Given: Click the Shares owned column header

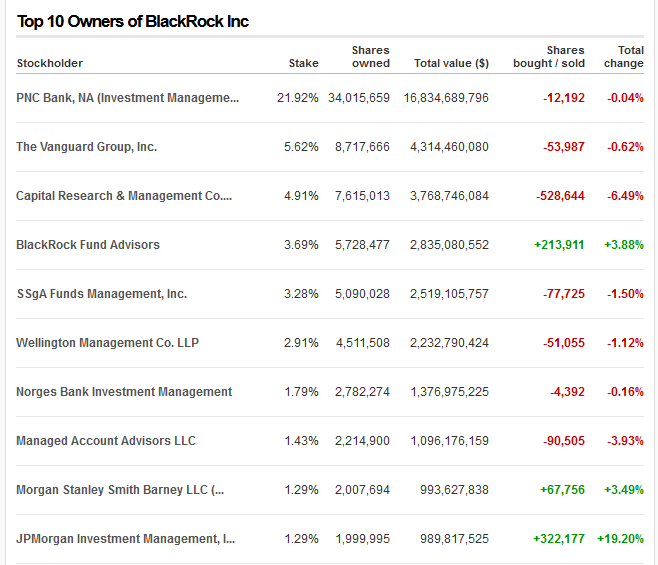Looking at the screenshot, I should [x=370, y=57].
